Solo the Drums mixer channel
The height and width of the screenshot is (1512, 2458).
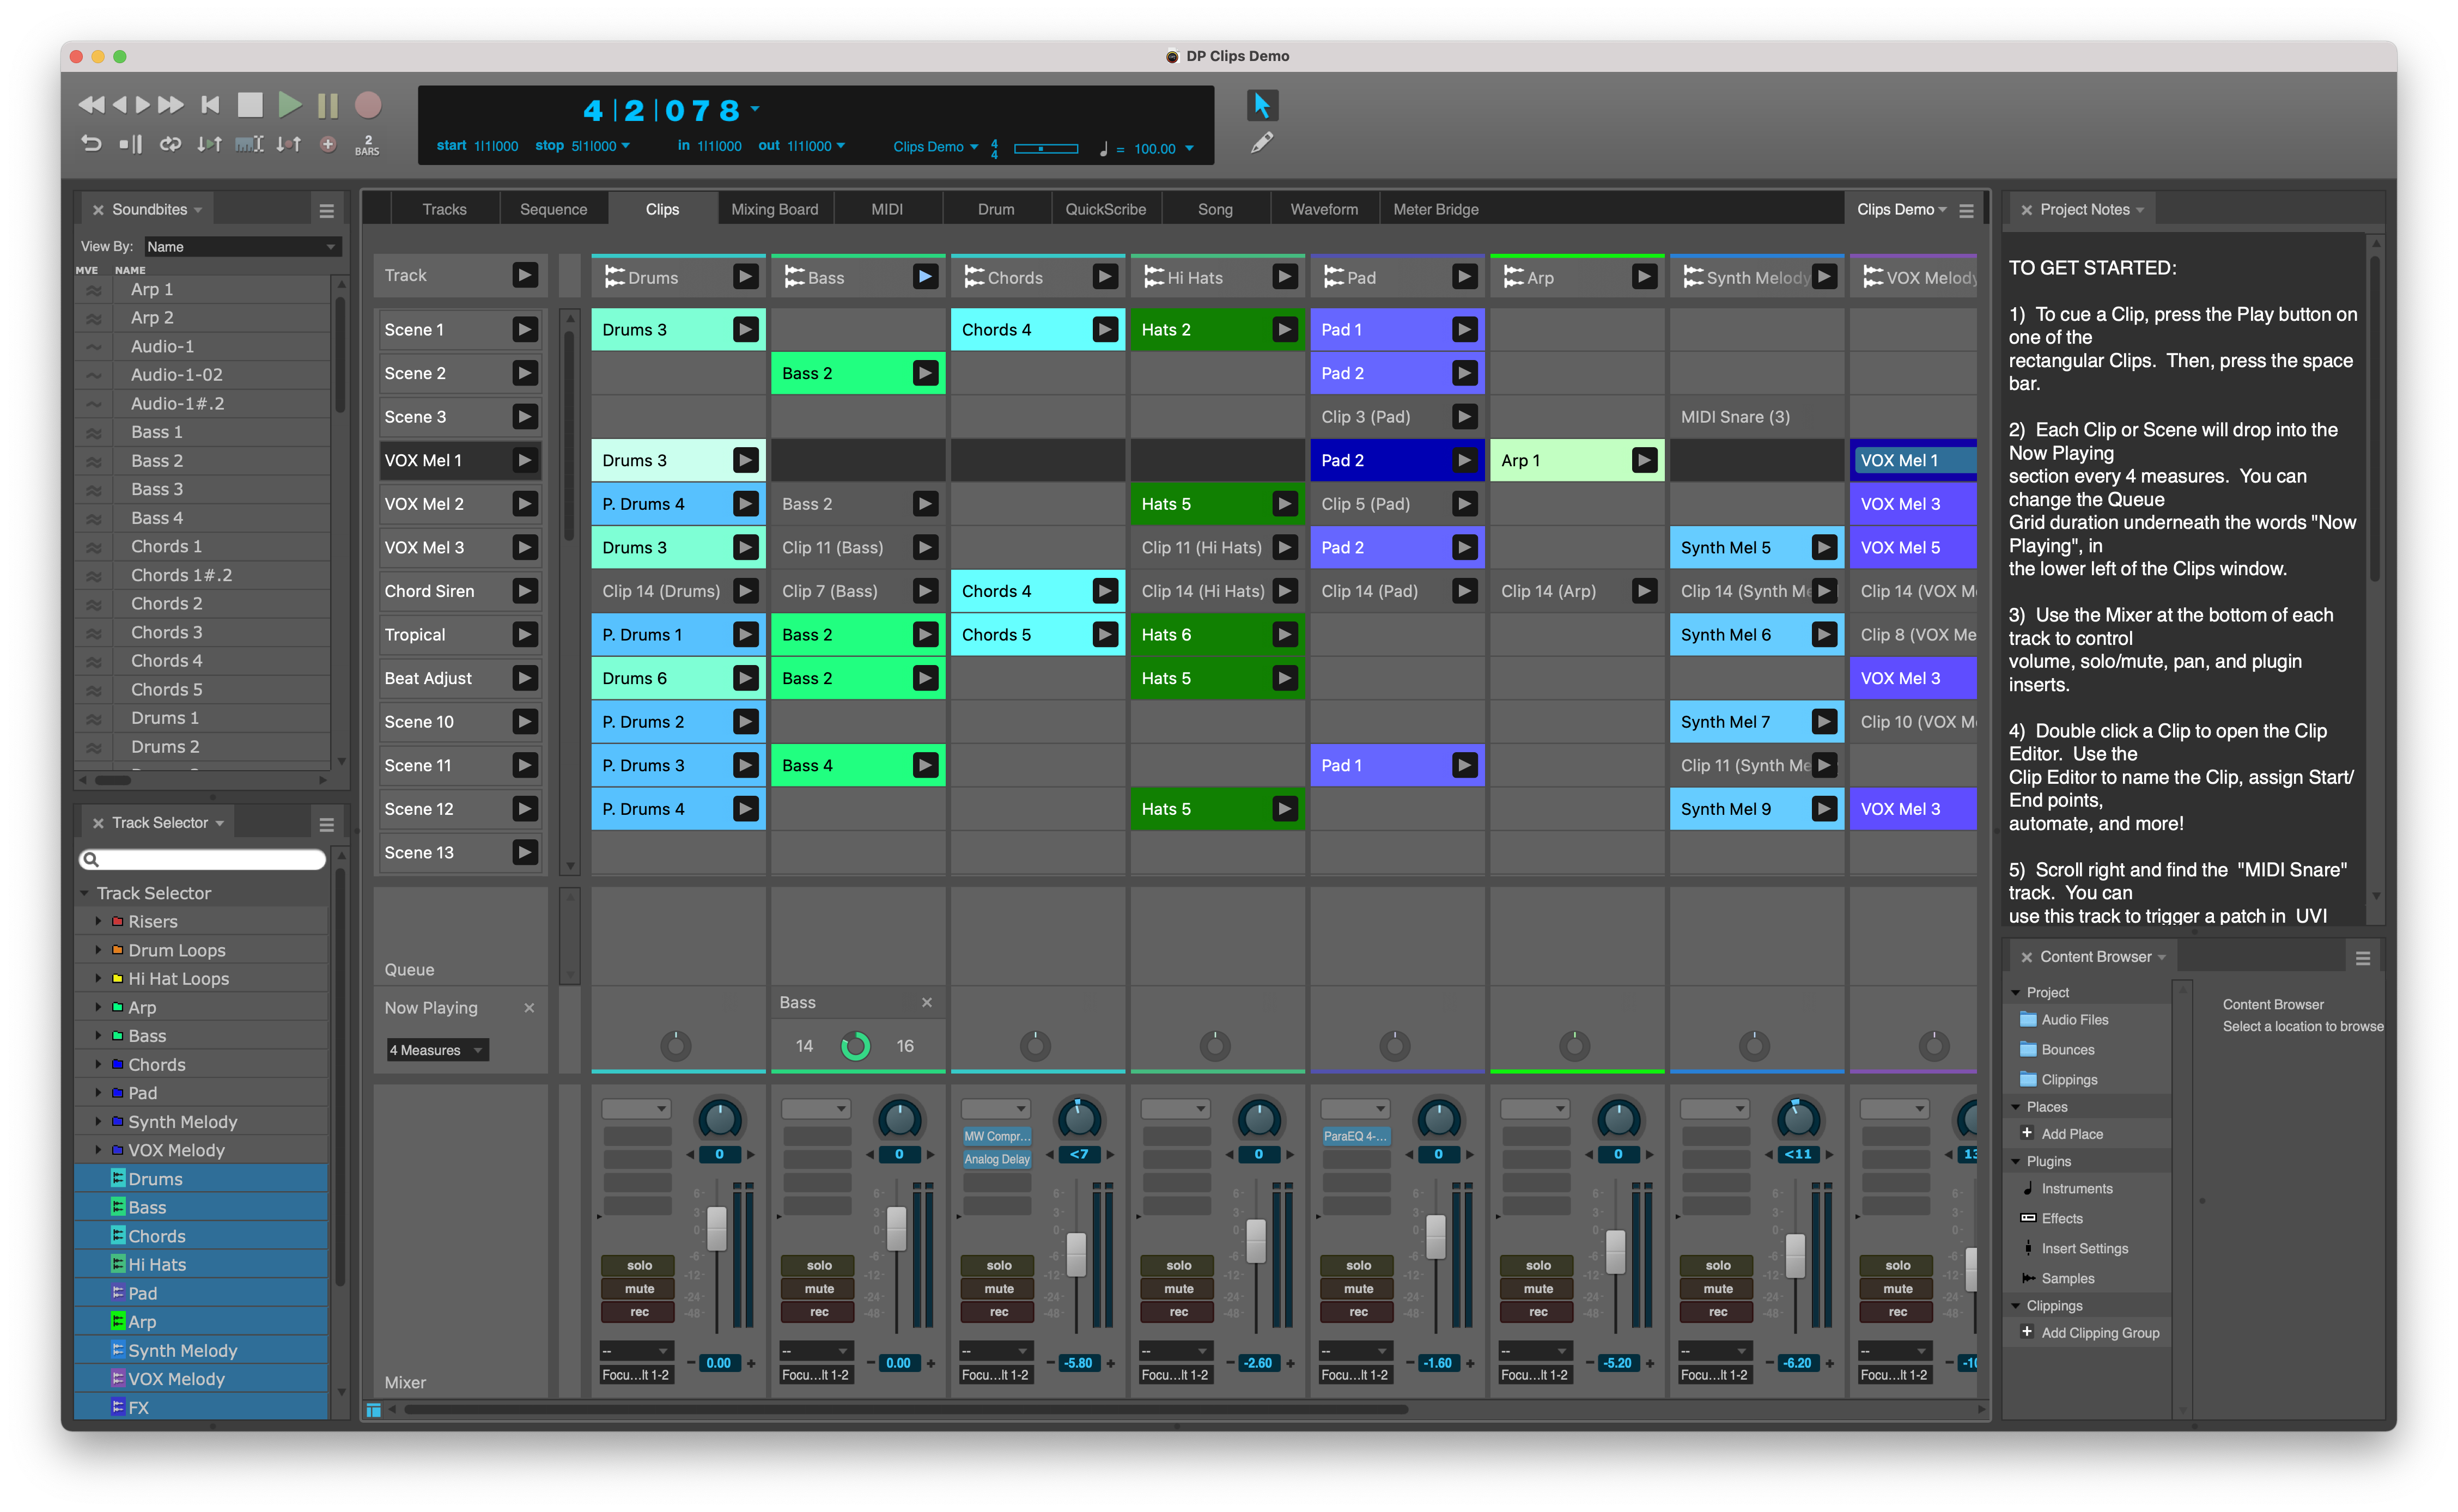coord(639,1265)
